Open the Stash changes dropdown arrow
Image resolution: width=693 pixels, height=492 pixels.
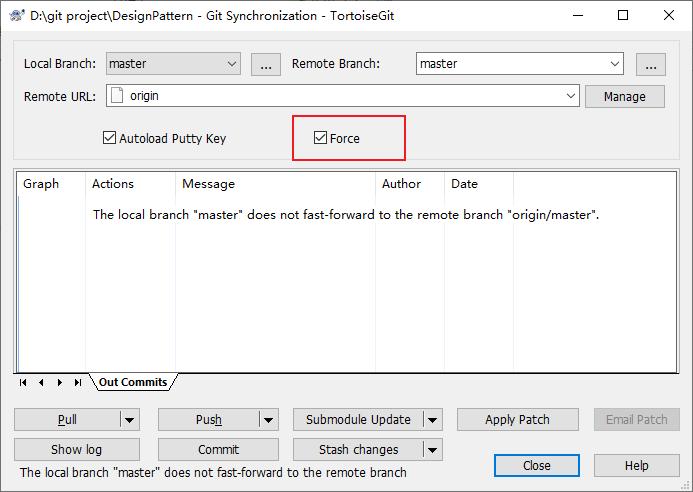point(433,450)
